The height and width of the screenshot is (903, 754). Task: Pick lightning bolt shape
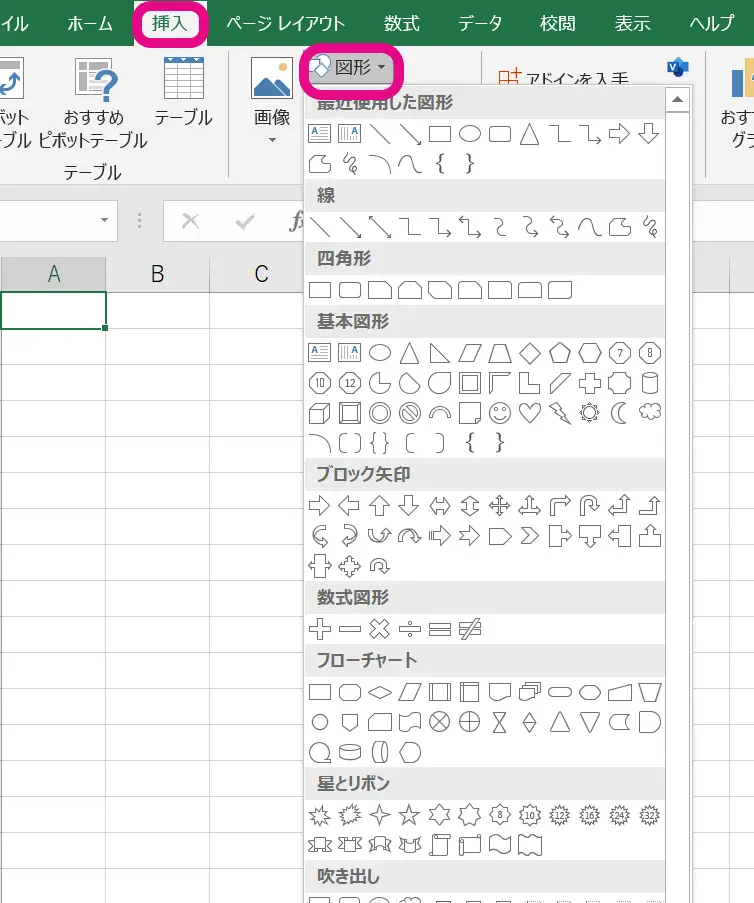[x=559, y=413]
